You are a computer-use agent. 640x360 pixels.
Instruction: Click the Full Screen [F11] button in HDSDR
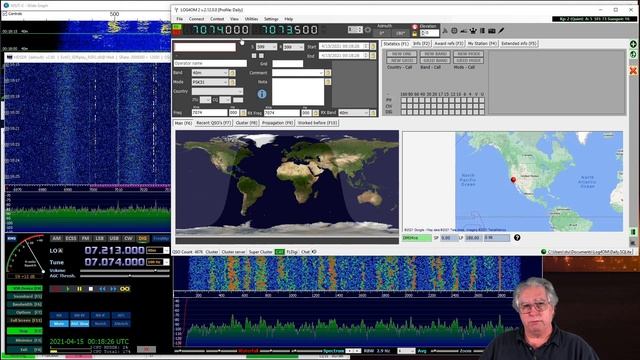24,320
